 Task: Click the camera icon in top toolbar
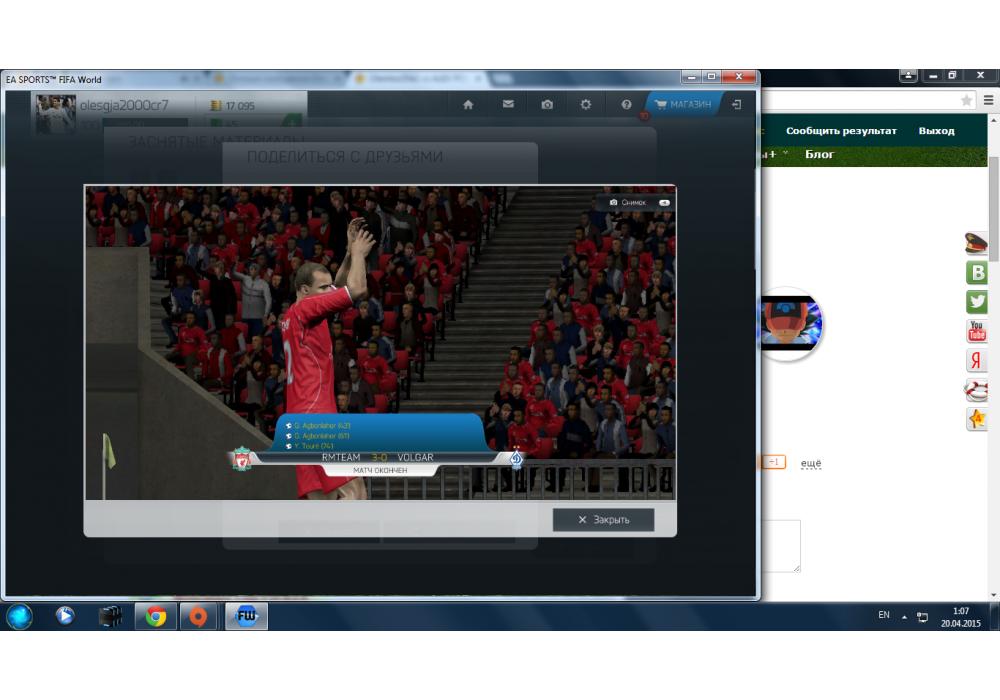pos(547,105)
